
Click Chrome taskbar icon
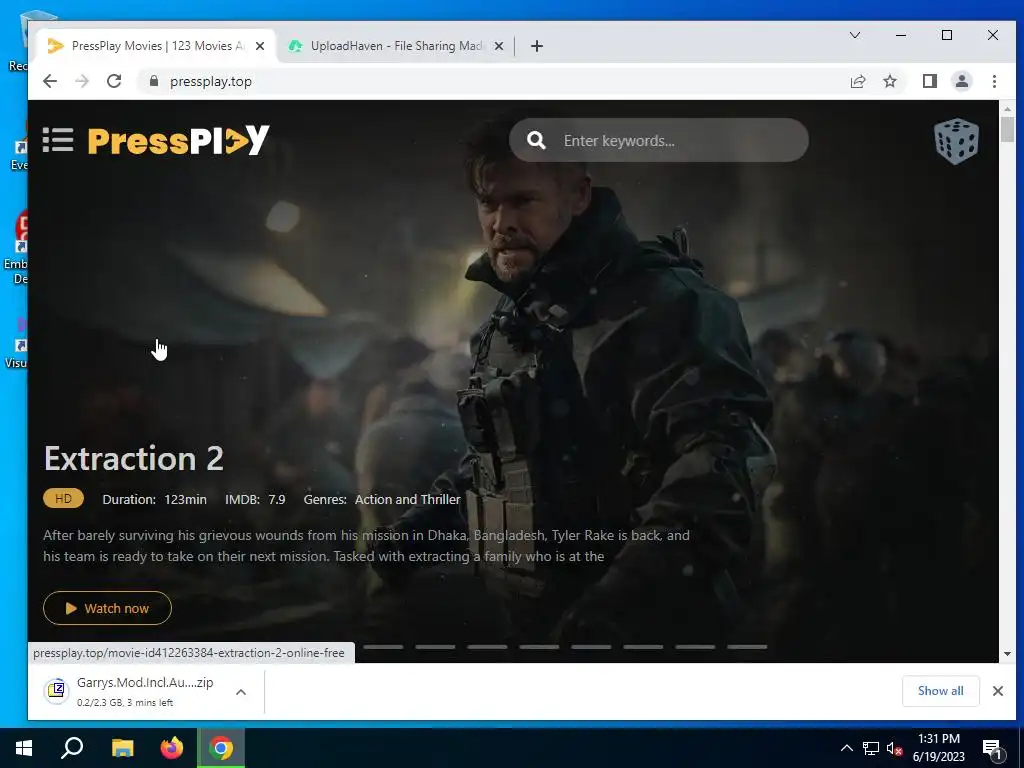(221, 748)
